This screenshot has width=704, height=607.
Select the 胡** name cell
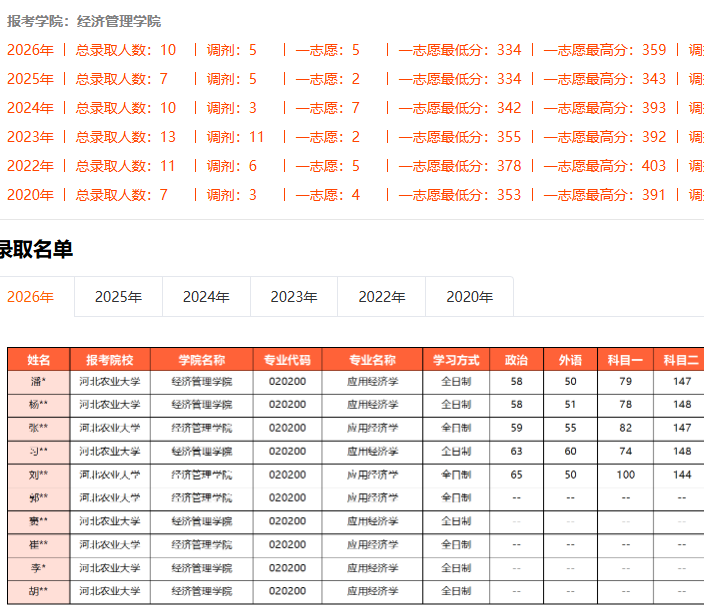[x=39, y=592]
